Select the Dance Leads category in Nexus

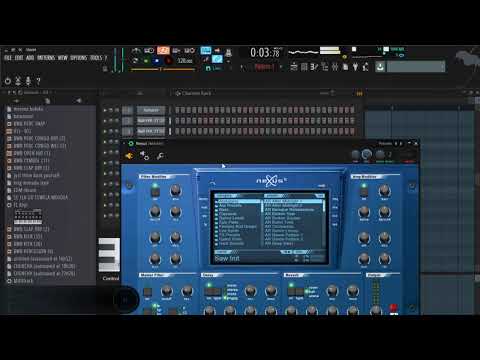tap(231, 218)
